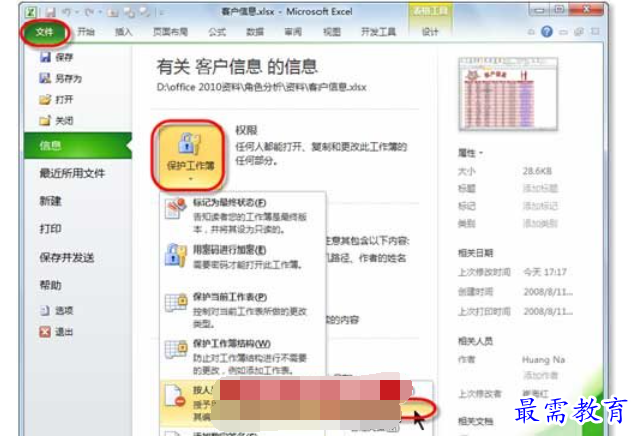
Task: Click the 今天 17:17 last modified value
Action: pyautogui.click(x=544, y=272)
